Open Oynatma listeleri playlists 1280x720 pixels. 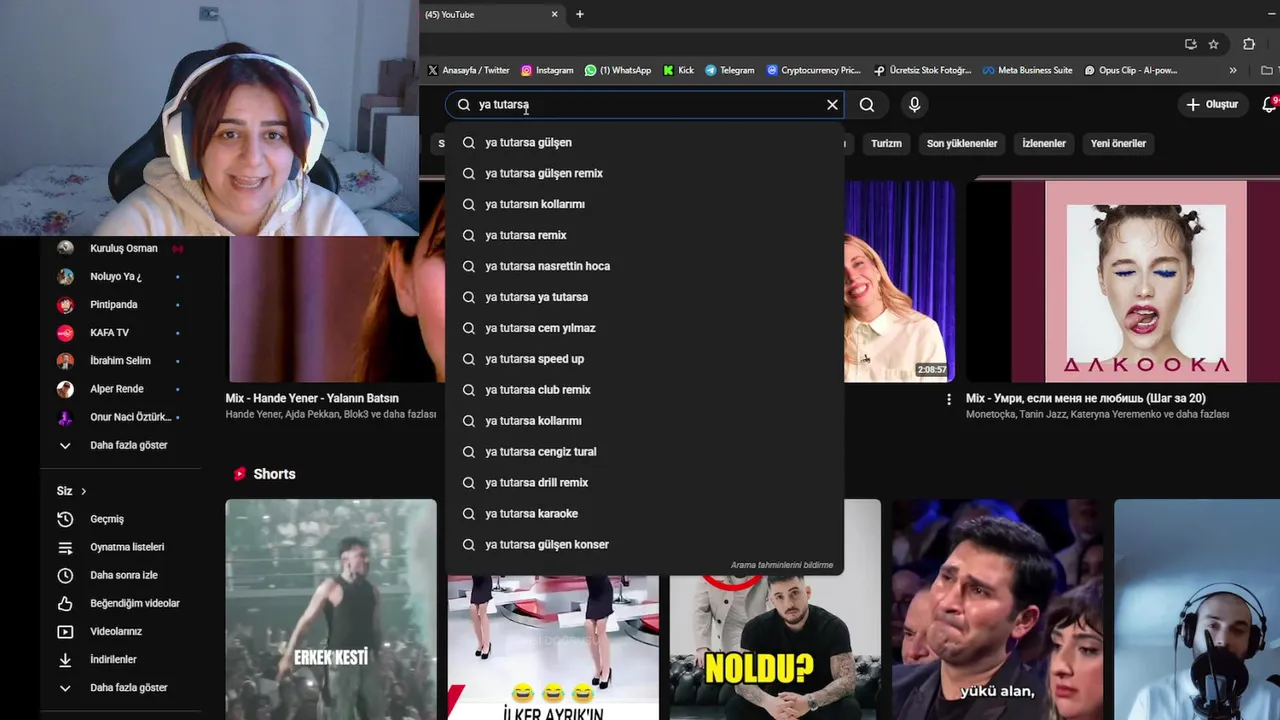pos(122,547)
